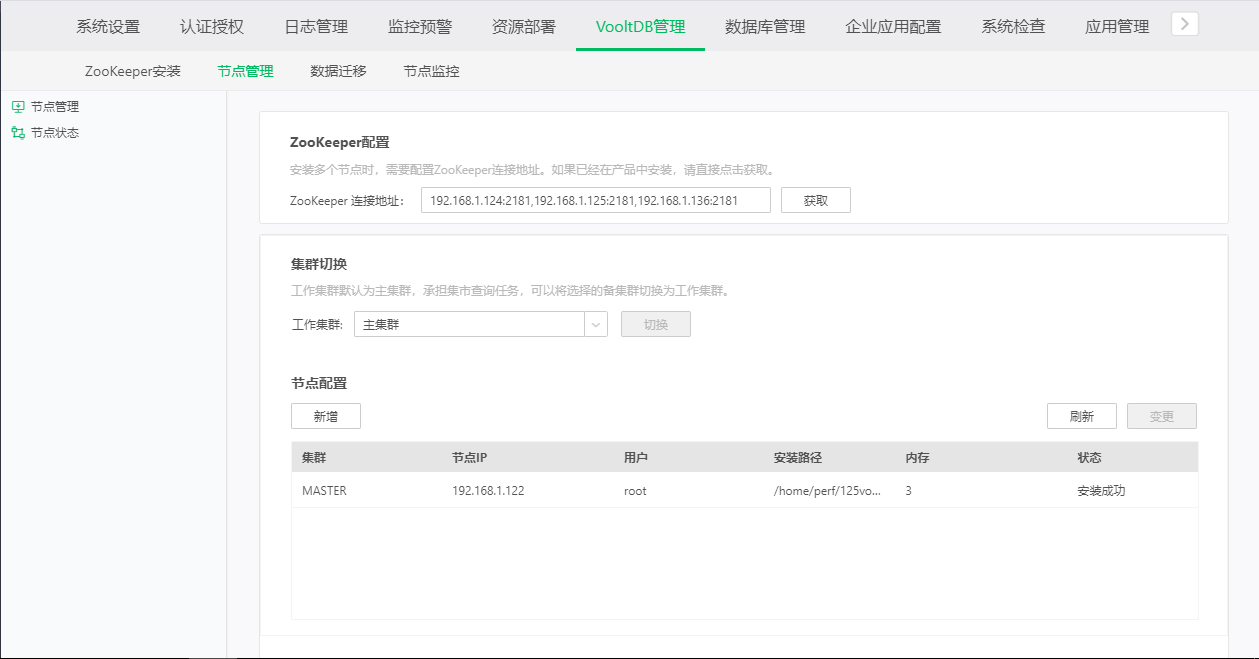The width and height of the screenshot is (1259, 659).
Task: Click the 变更 button
Action: click(1161, 416)
